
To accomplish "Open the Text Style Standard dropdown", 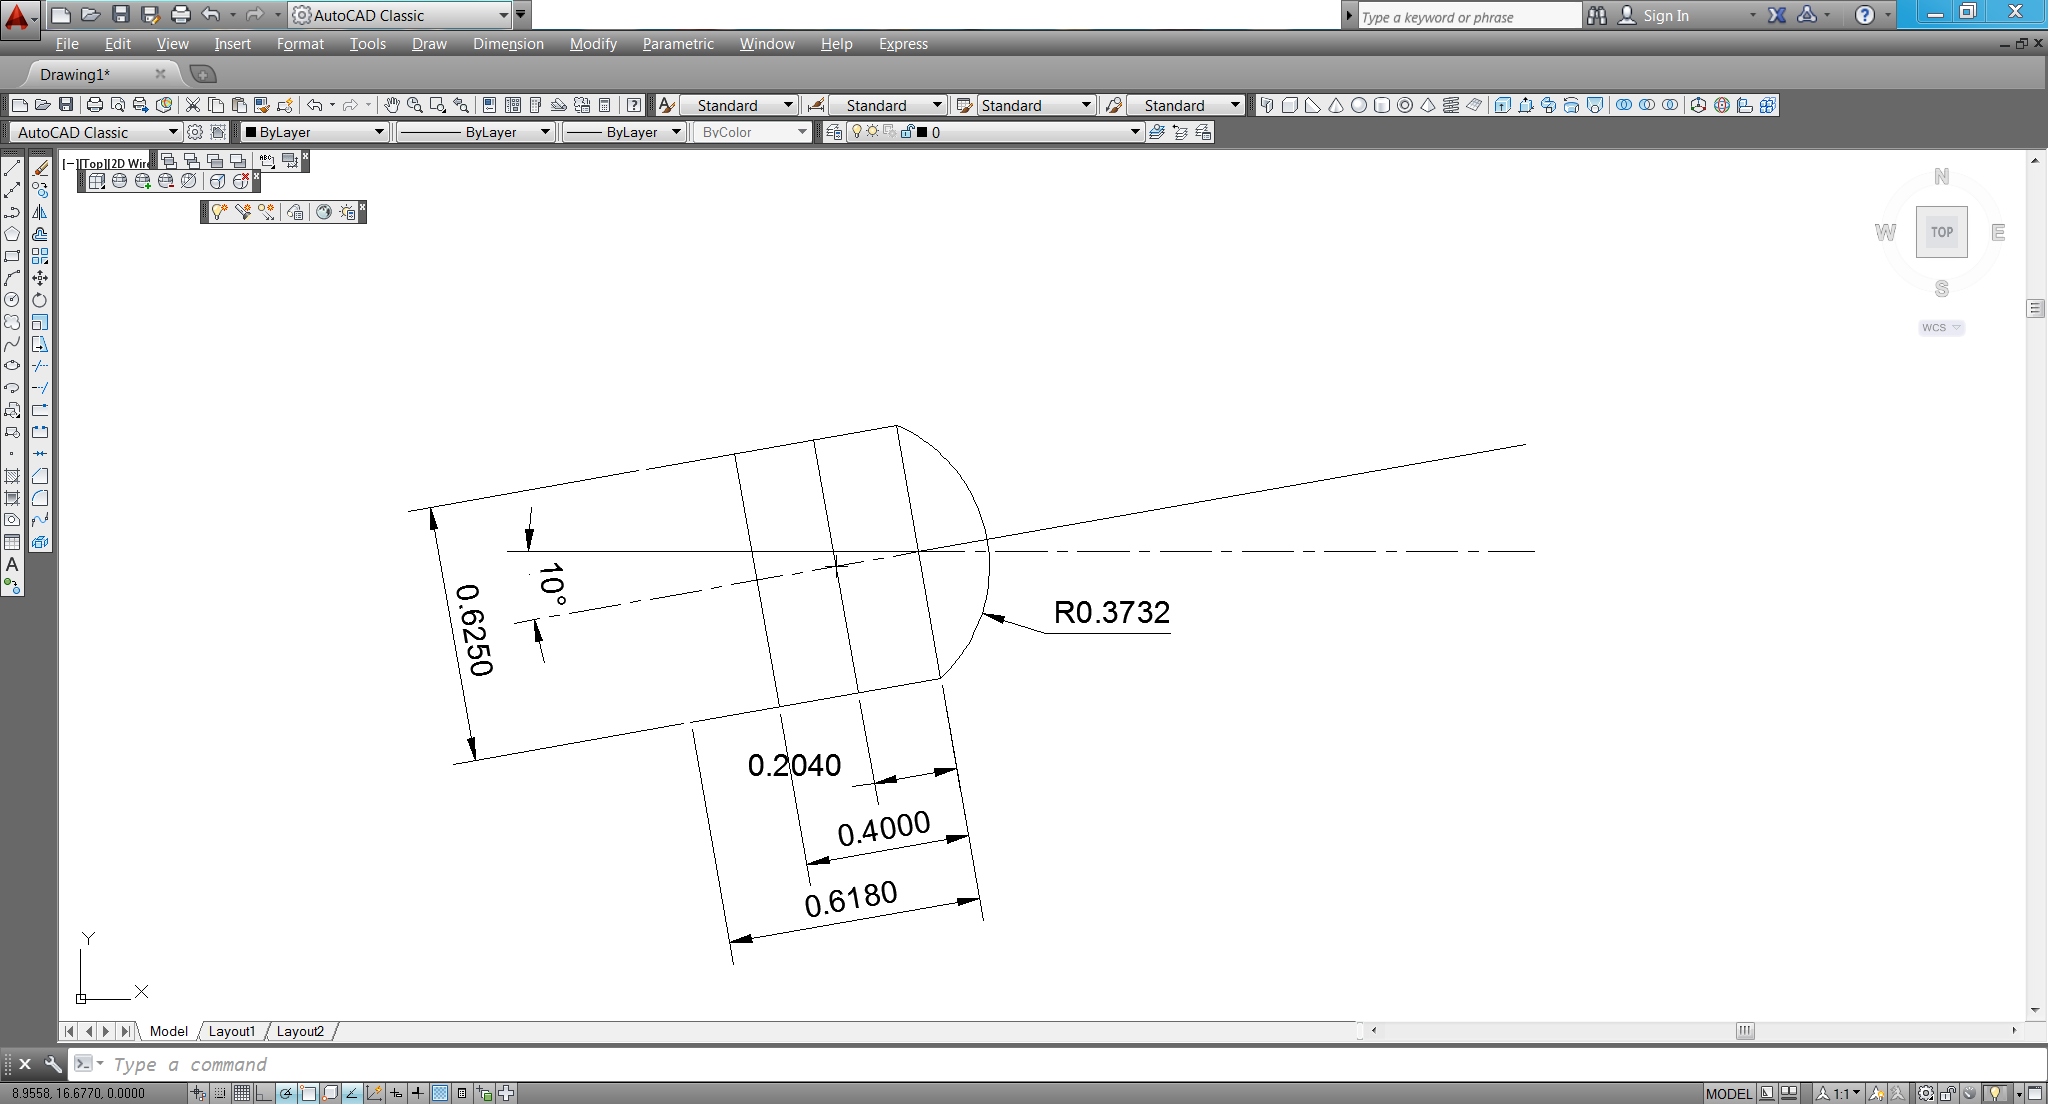I will coord(739,105).
